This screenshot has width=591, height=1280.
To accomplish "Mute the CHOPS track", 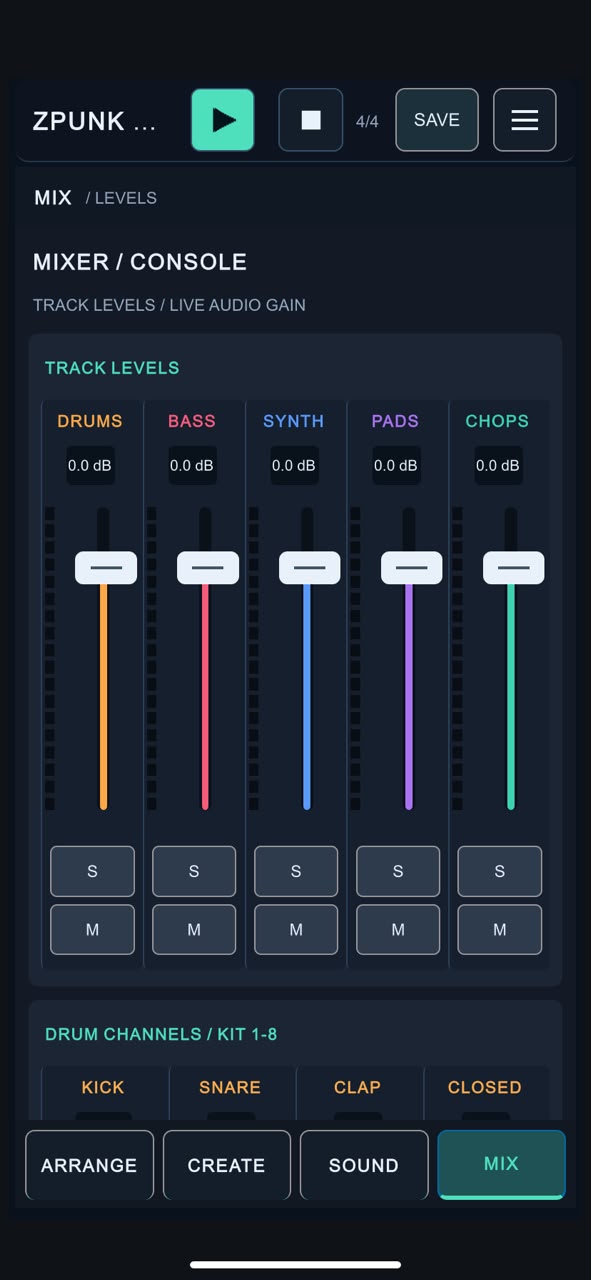I will pyautogui.click(x=500, y=929).
